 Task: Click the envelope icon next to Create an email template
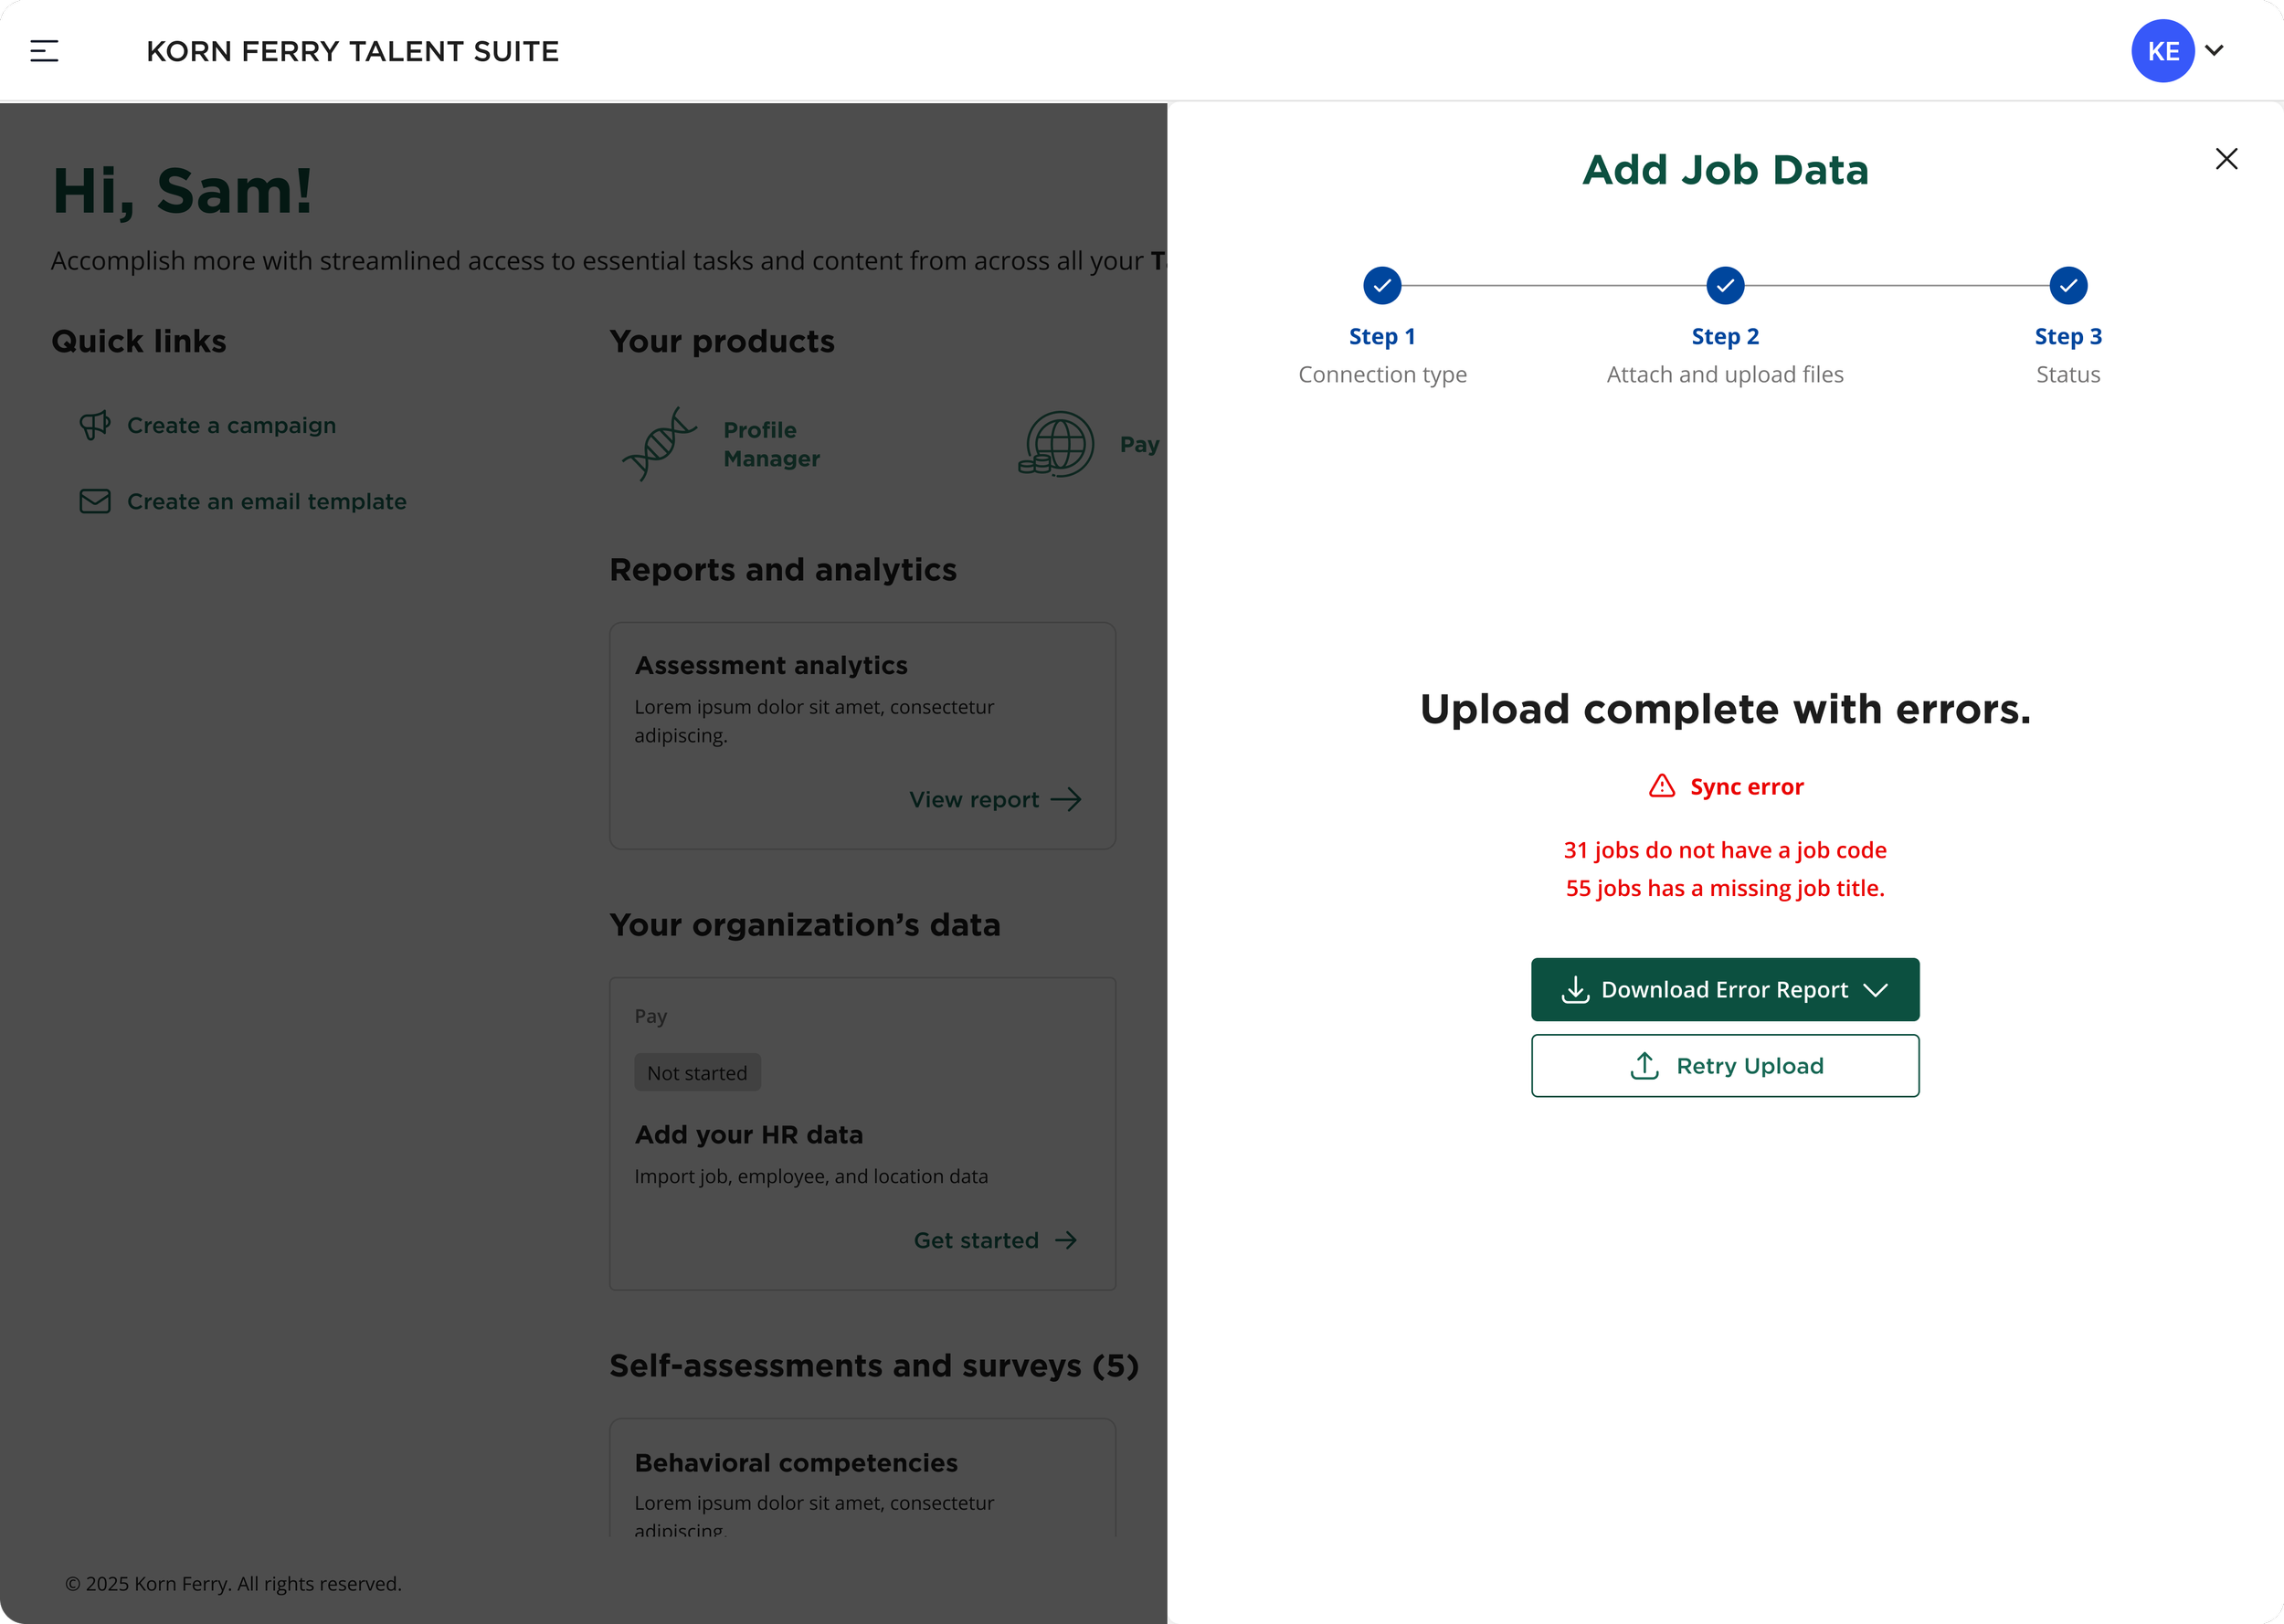94,501
